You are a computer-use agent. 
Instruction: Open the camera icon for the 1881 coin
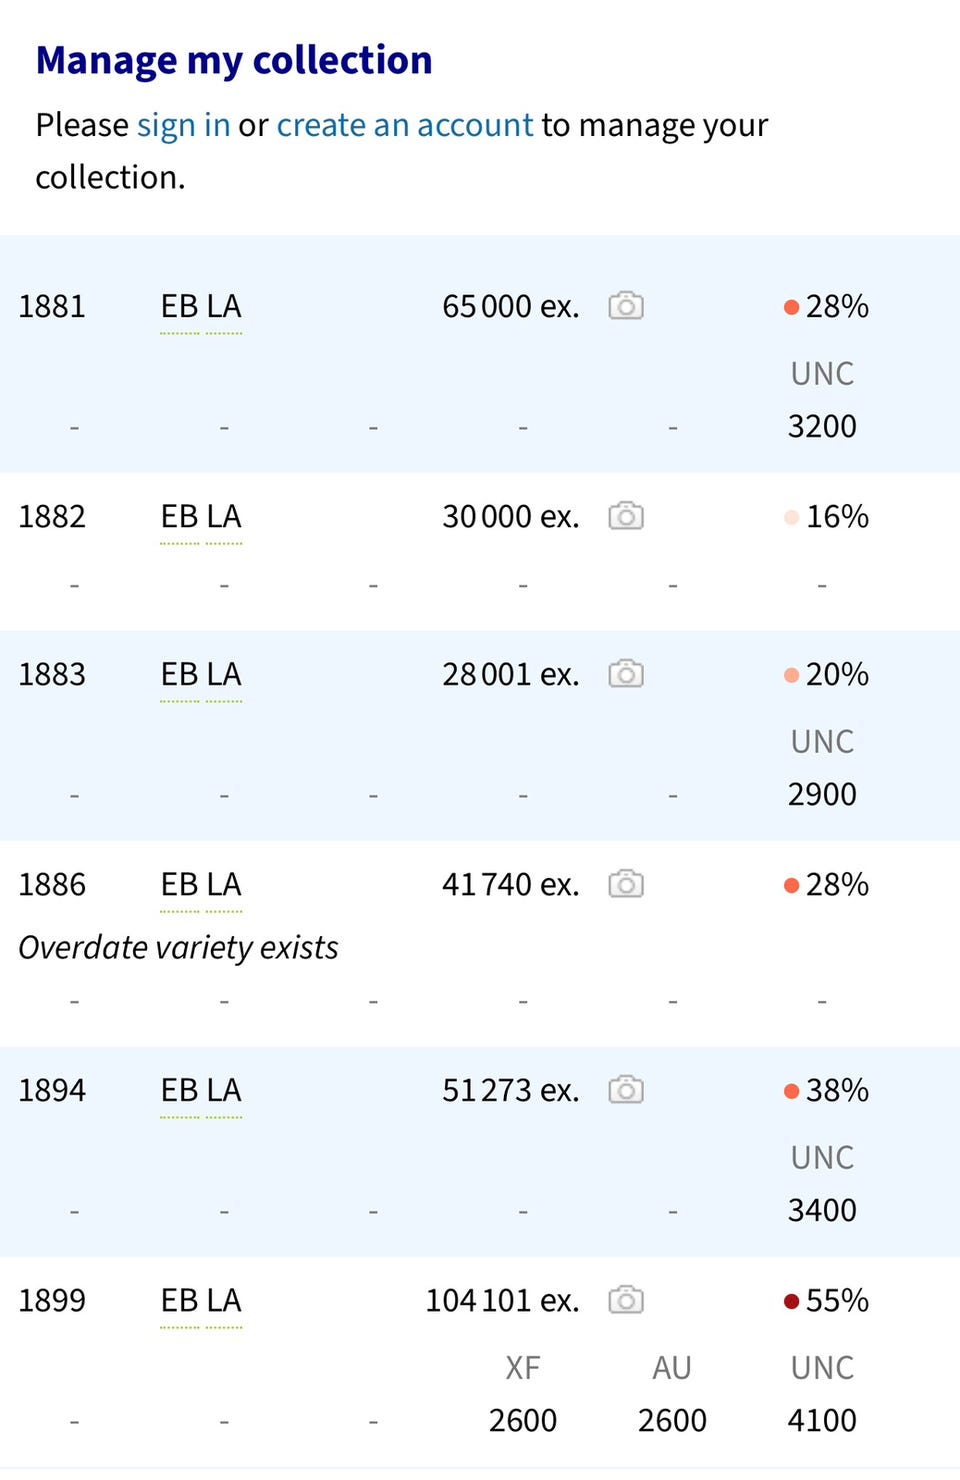[626, 305]
